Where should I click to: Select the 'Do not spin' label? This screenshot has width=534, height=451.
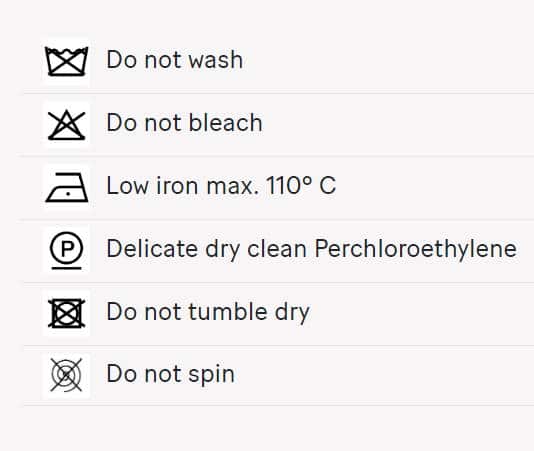pos(171,375)
